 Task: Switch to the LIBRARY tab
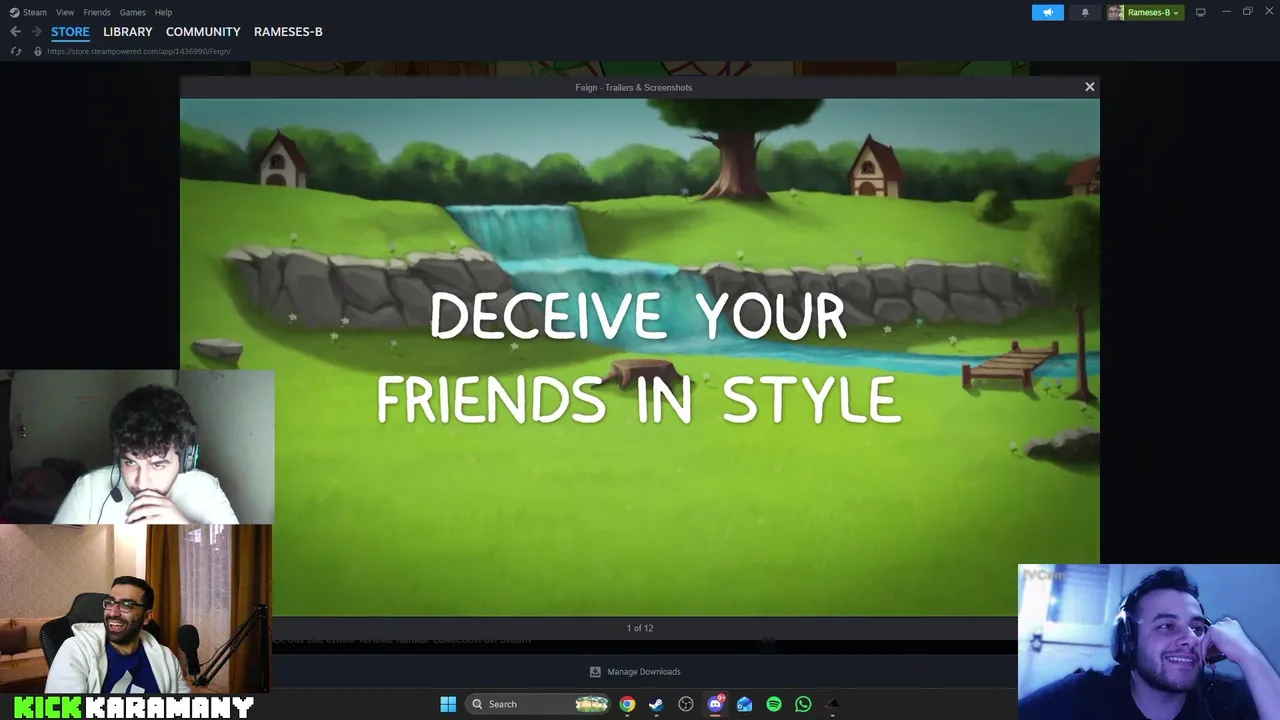(x=128, y=32)
